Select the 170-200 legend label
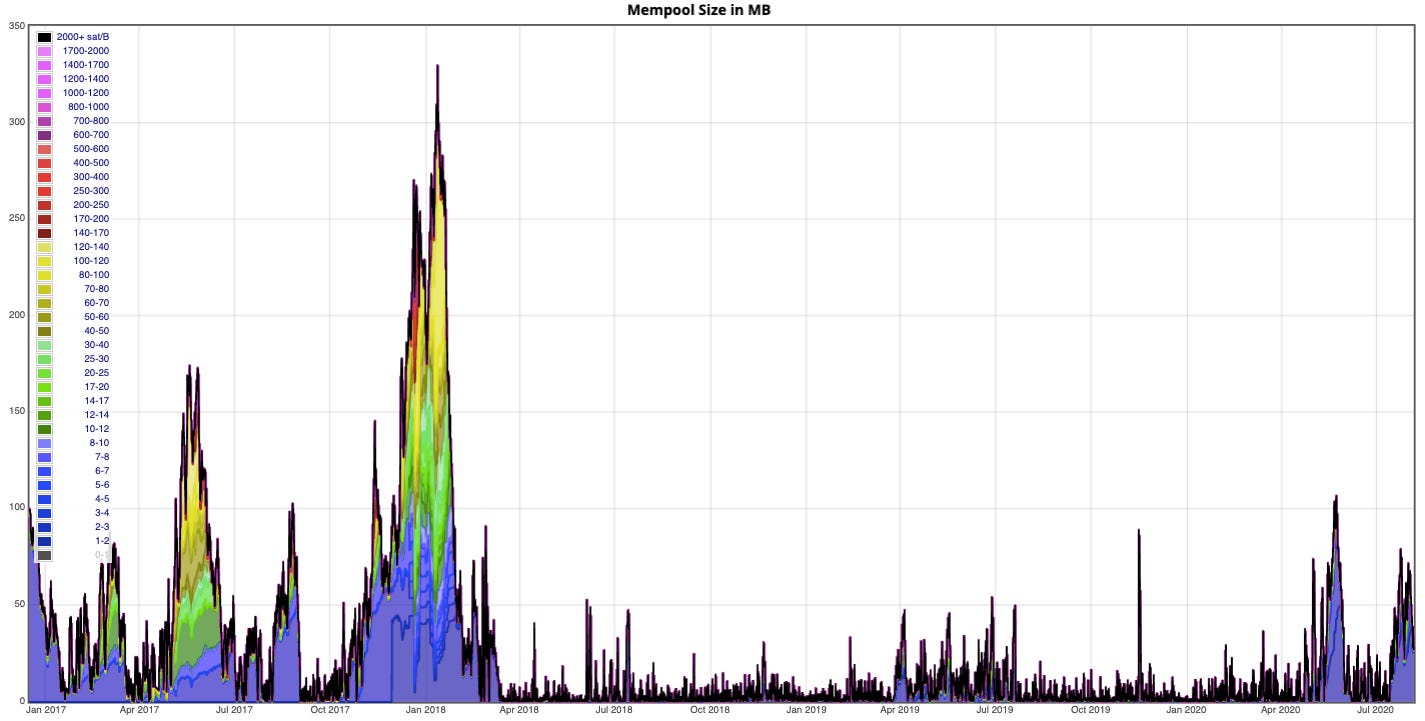Screen dimensions: 1425x721 (91, 219)
